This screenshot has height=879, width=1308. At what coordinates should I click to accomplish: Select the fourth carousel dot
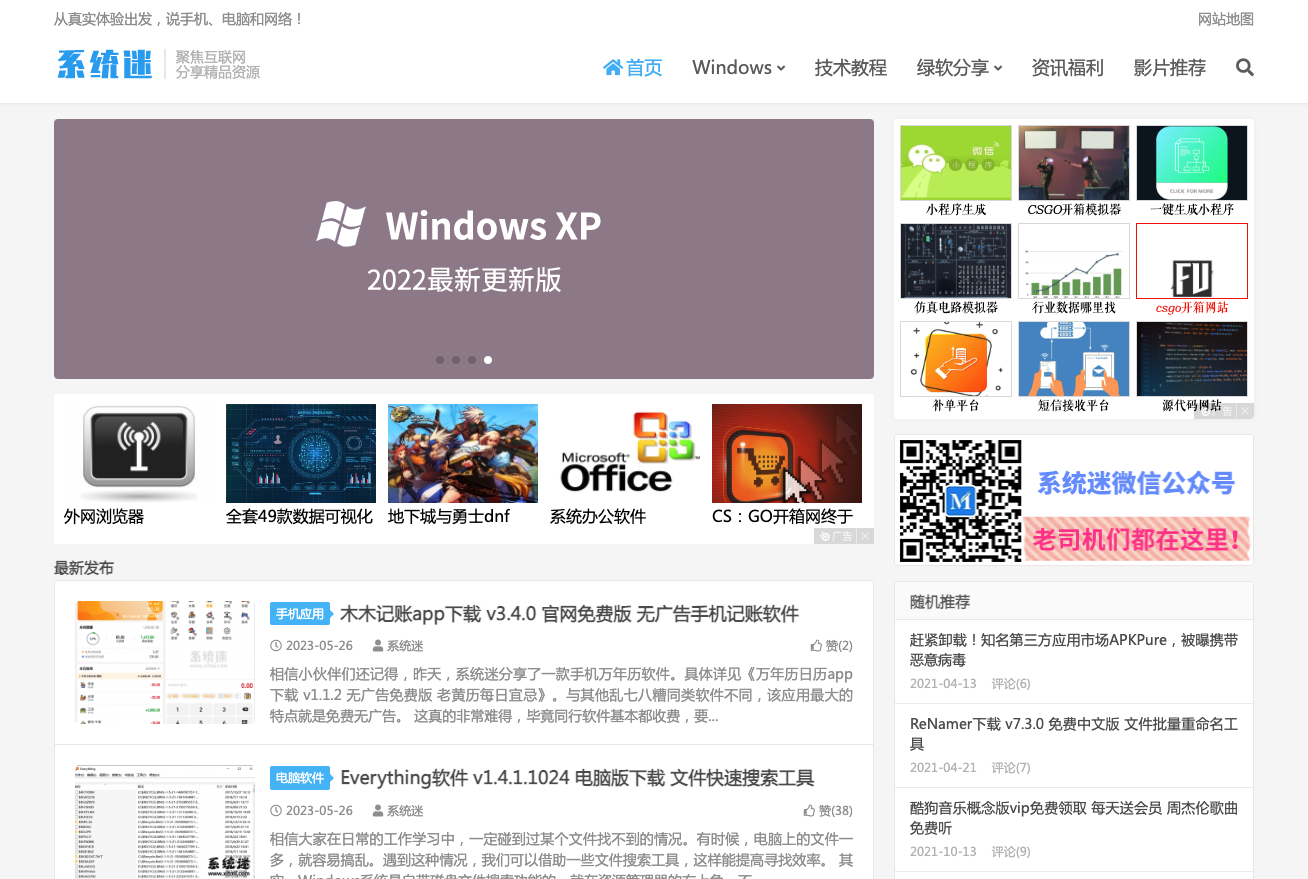click(x=488, y=360)
